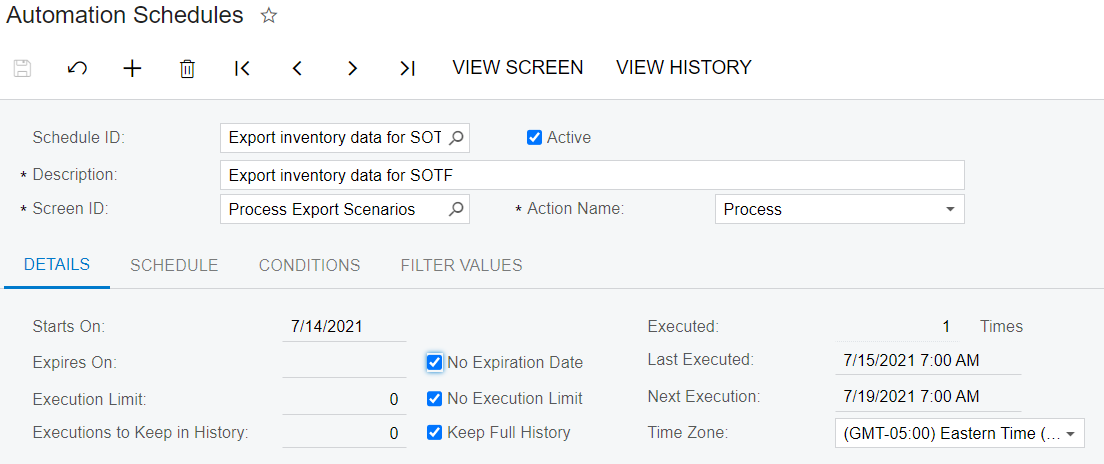Add this page to favorites with the star
This screenshot has height=464, width=1104.
tap(268, 16)
